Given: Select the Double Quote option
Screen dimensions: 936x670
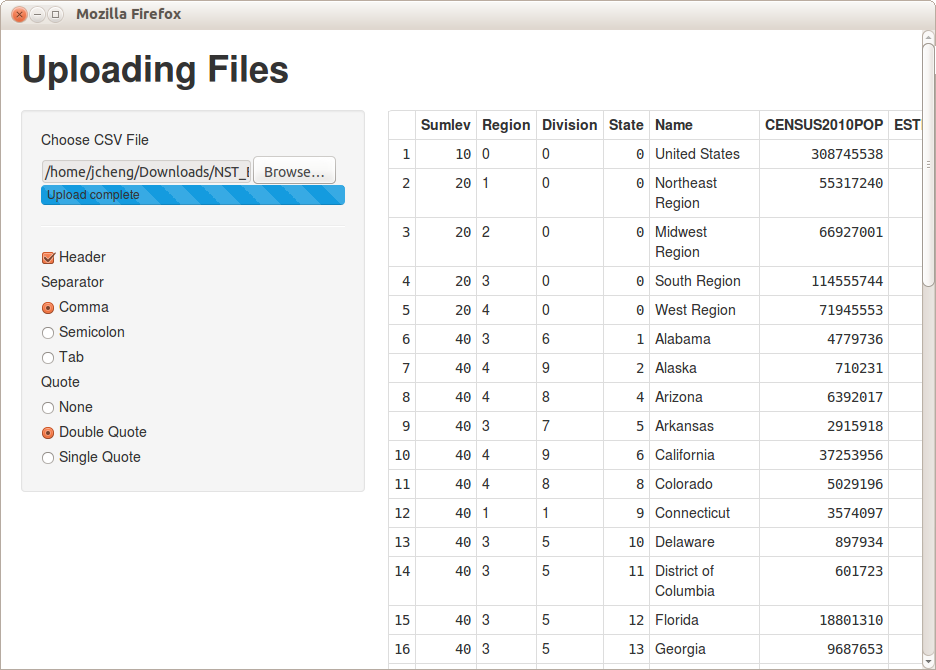Looking at the screenshot, I should [x=48, y=433].
